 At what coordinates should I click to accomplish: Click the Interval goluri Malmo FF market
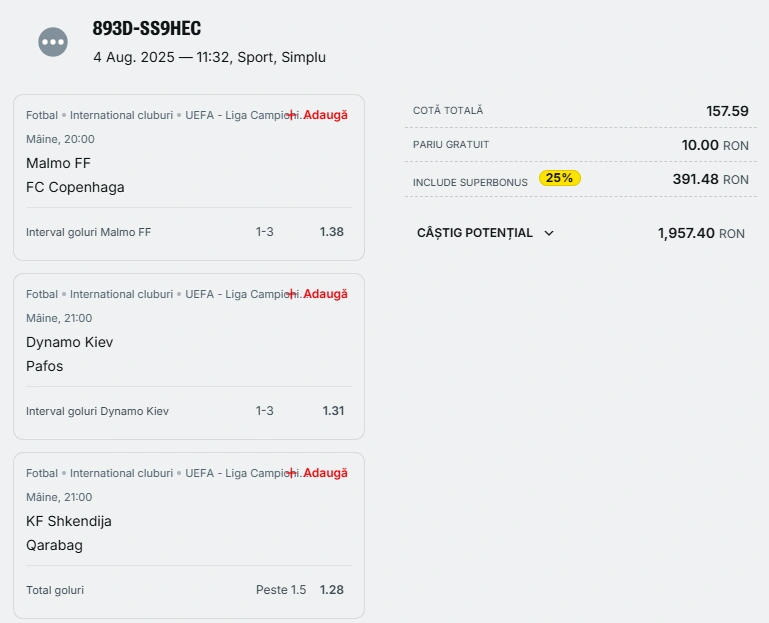pos(88,232)
